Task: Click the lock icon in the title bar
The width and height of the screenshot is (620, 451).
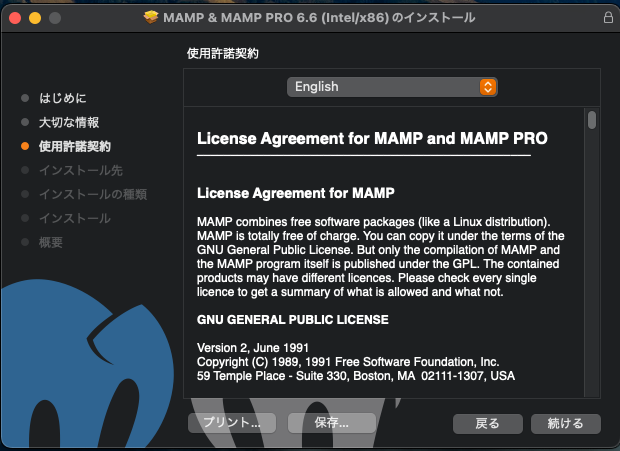Action: (x=607, y=18)
